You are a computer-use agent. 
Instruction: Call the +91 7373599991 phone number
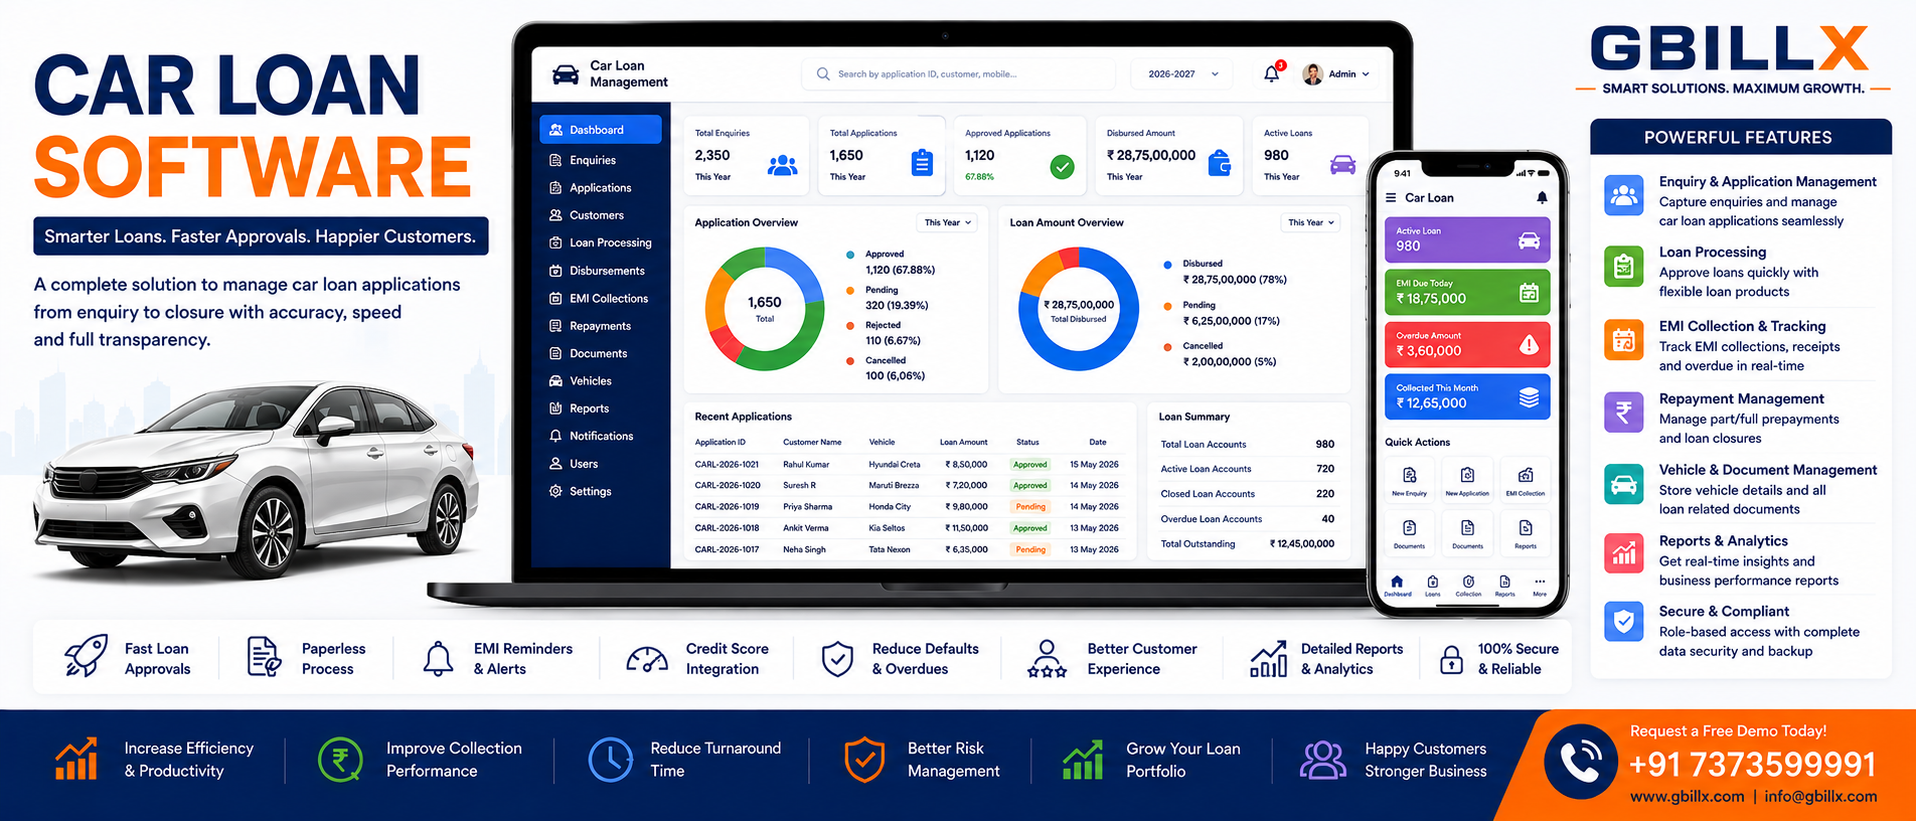point(1753,765)
